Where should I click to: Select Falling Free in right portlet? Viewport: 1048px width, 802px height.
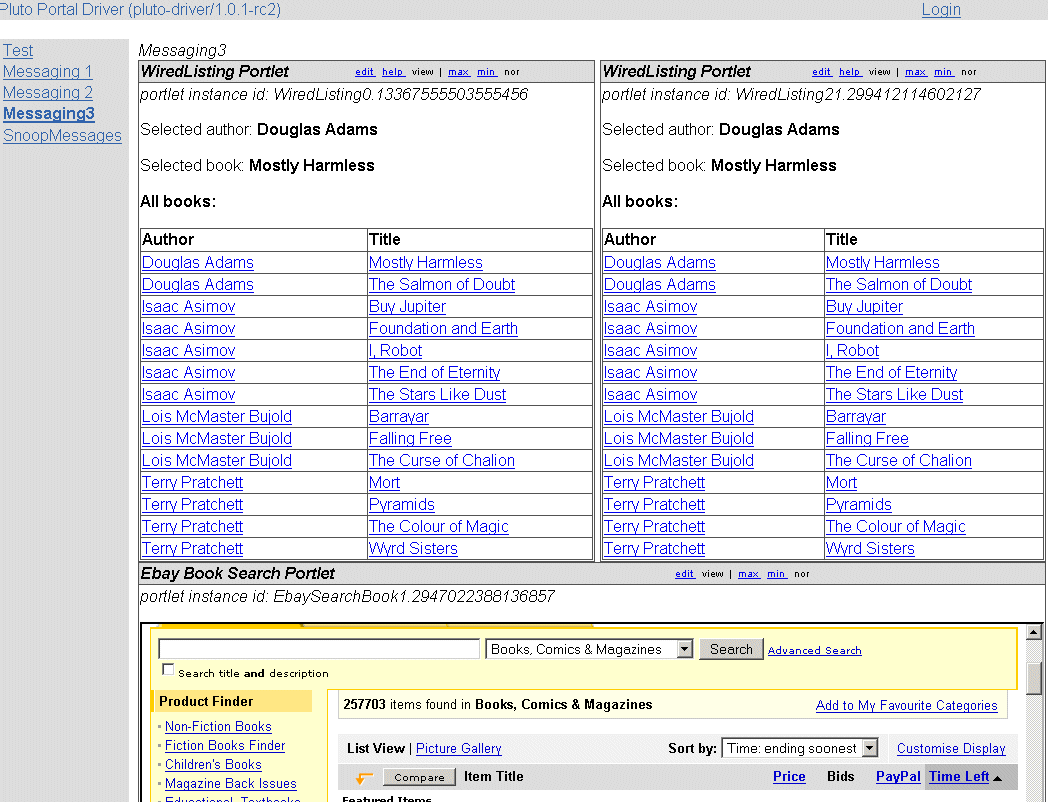[x=868, y=439]
